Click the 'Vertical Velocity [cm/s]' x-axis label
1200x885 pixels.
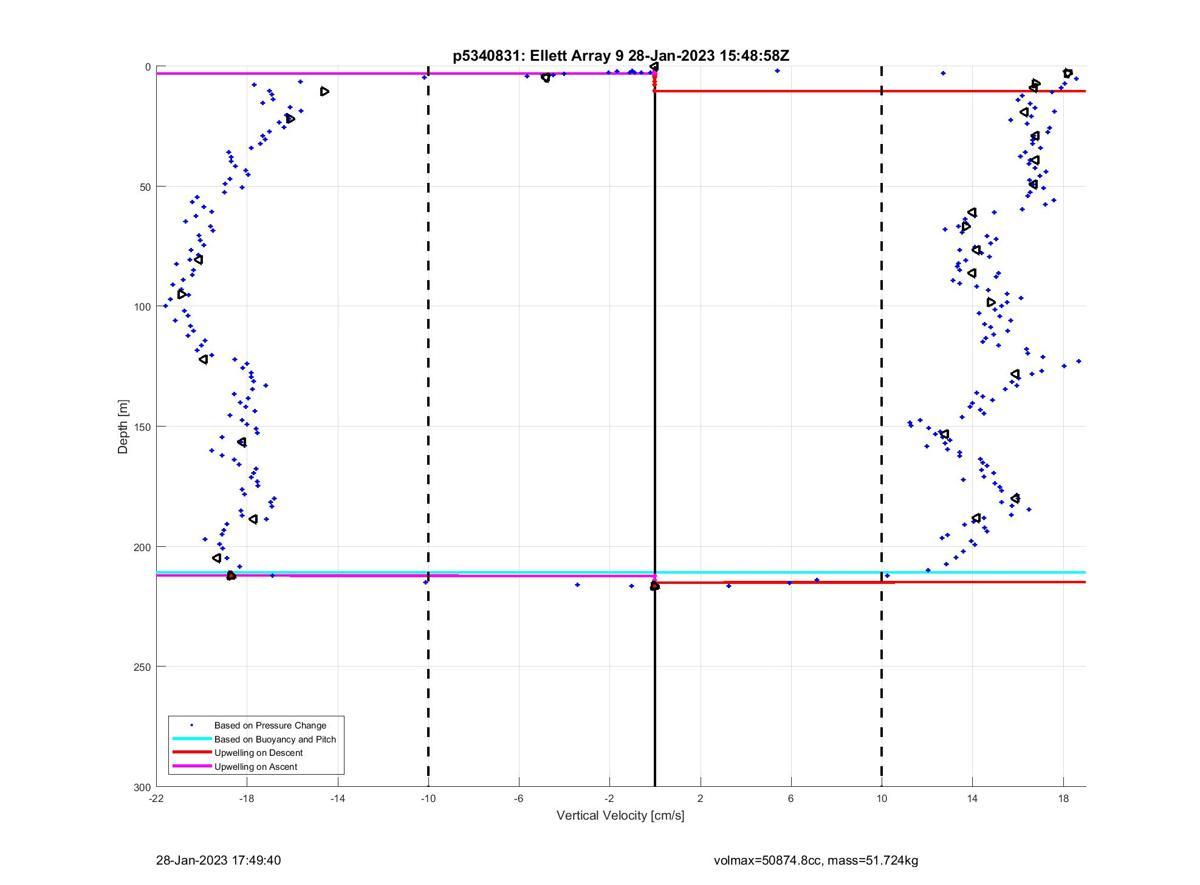pyautogui.click(x=620, y=816)
